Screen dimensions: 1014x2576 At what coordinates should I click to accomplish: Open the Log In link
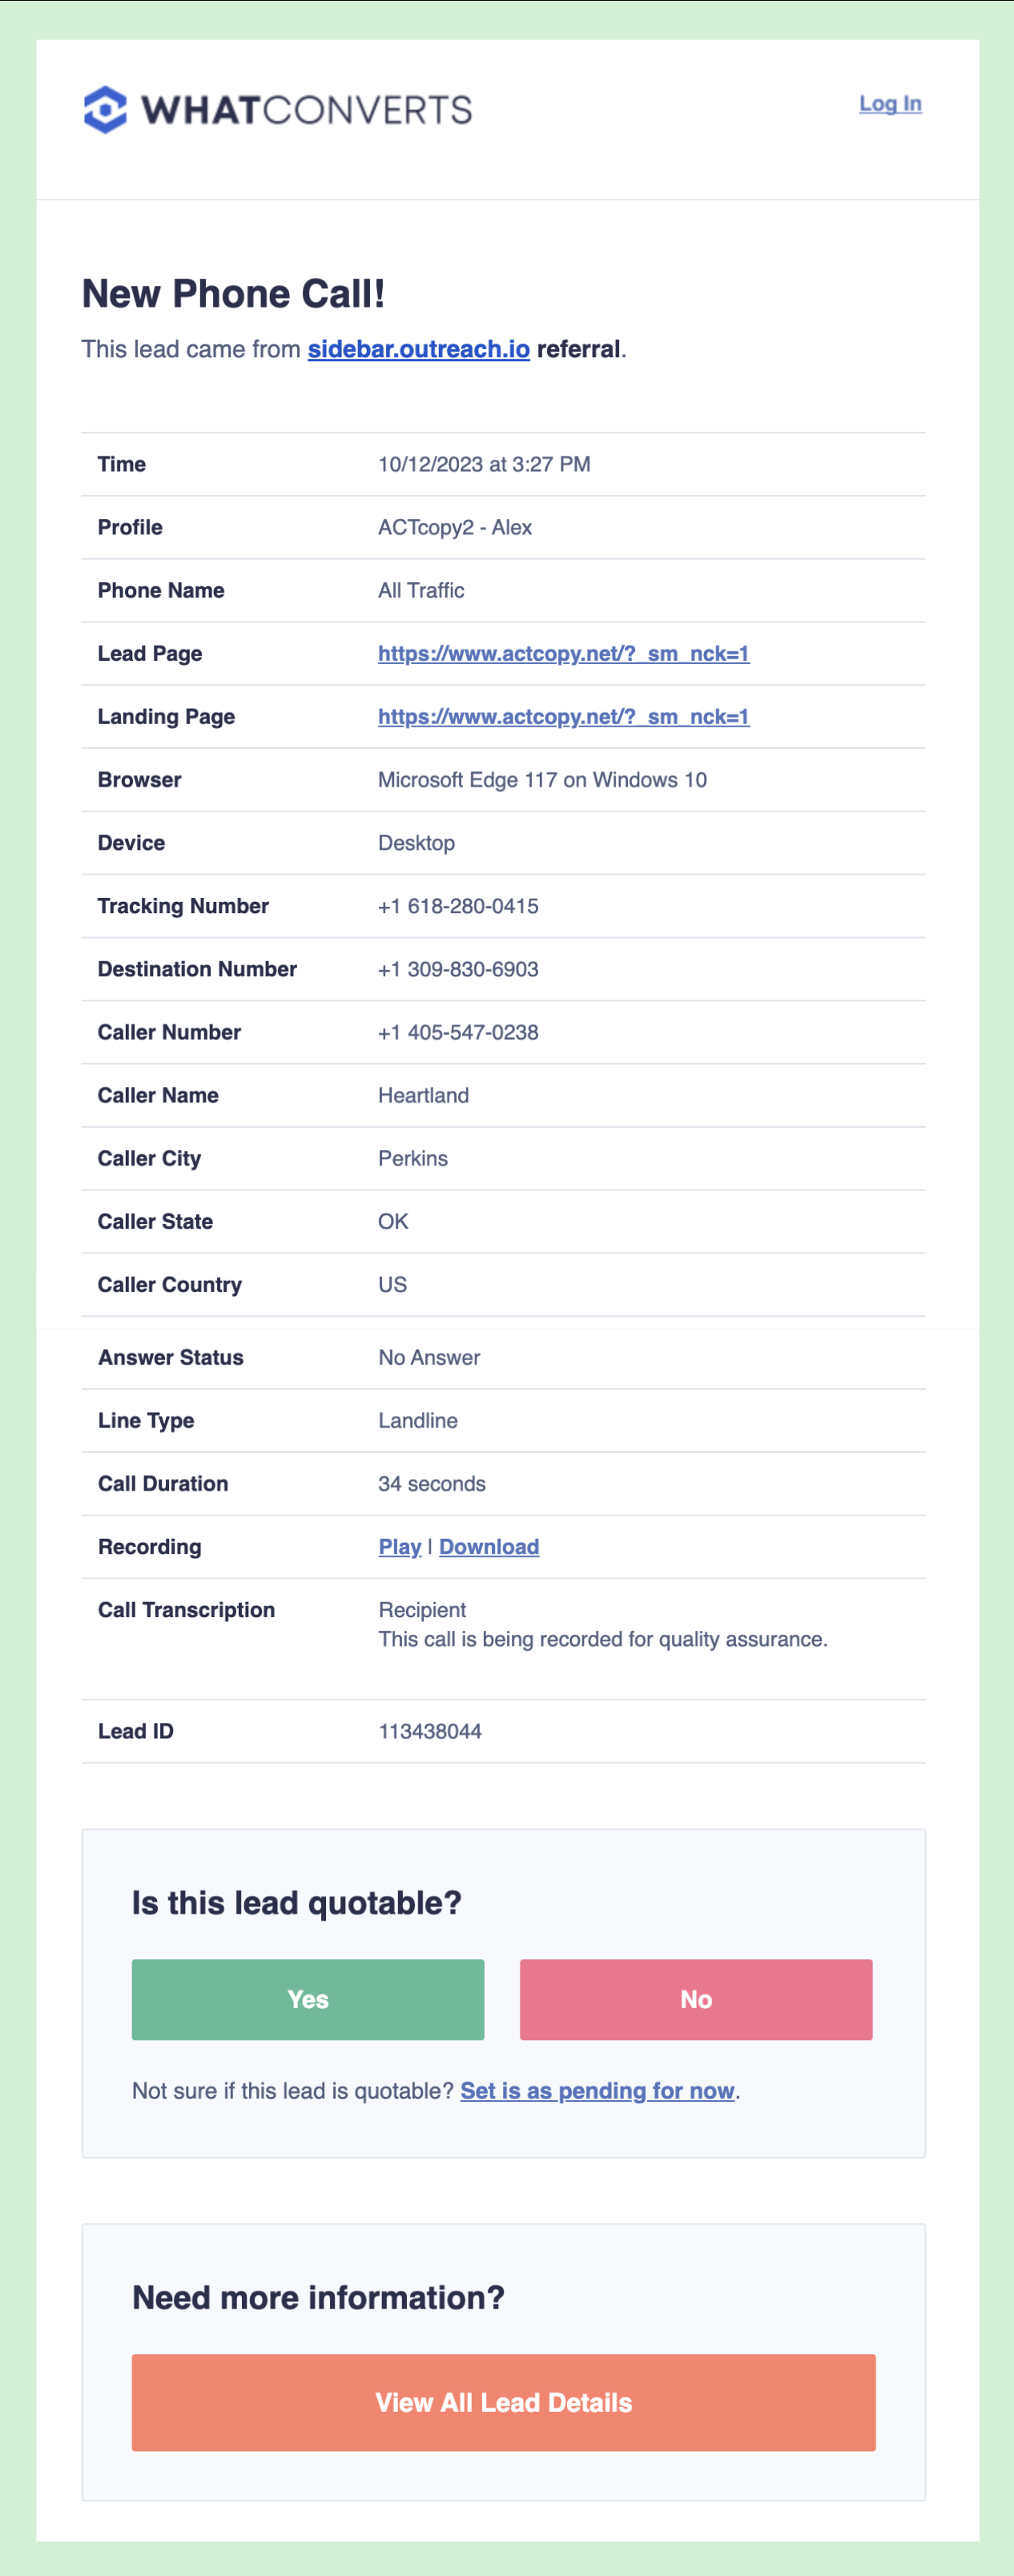(889, 104)
